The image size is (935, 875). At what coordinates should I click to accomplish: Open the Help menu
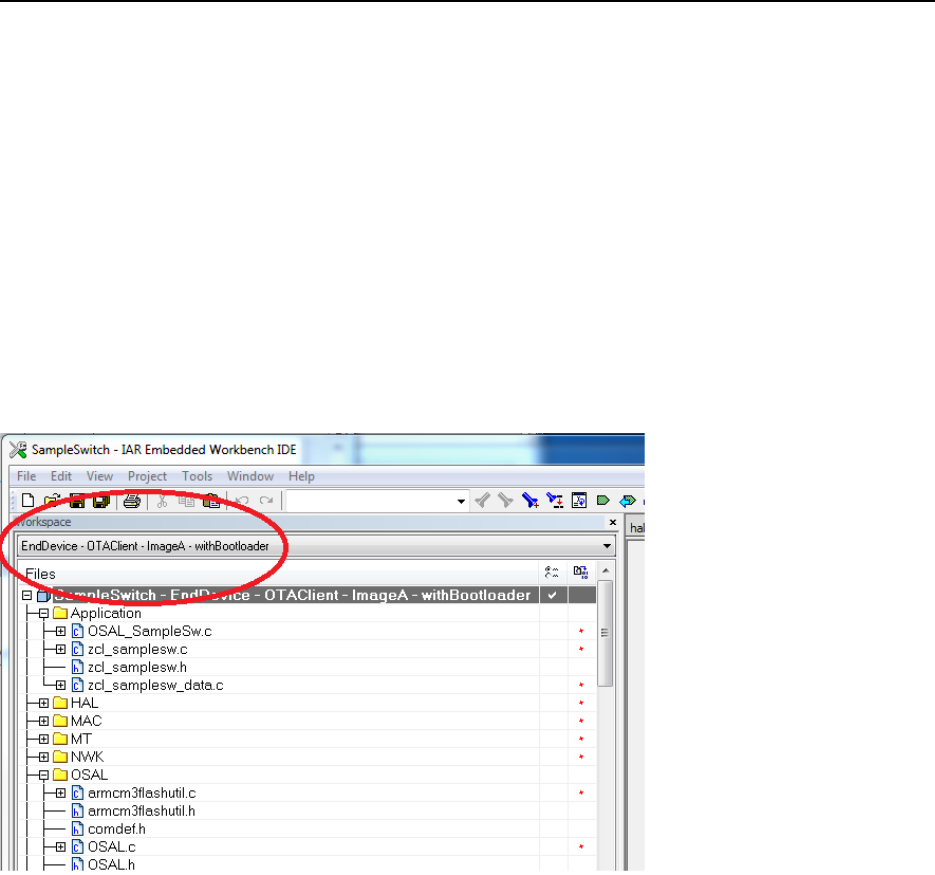[301, 476]
